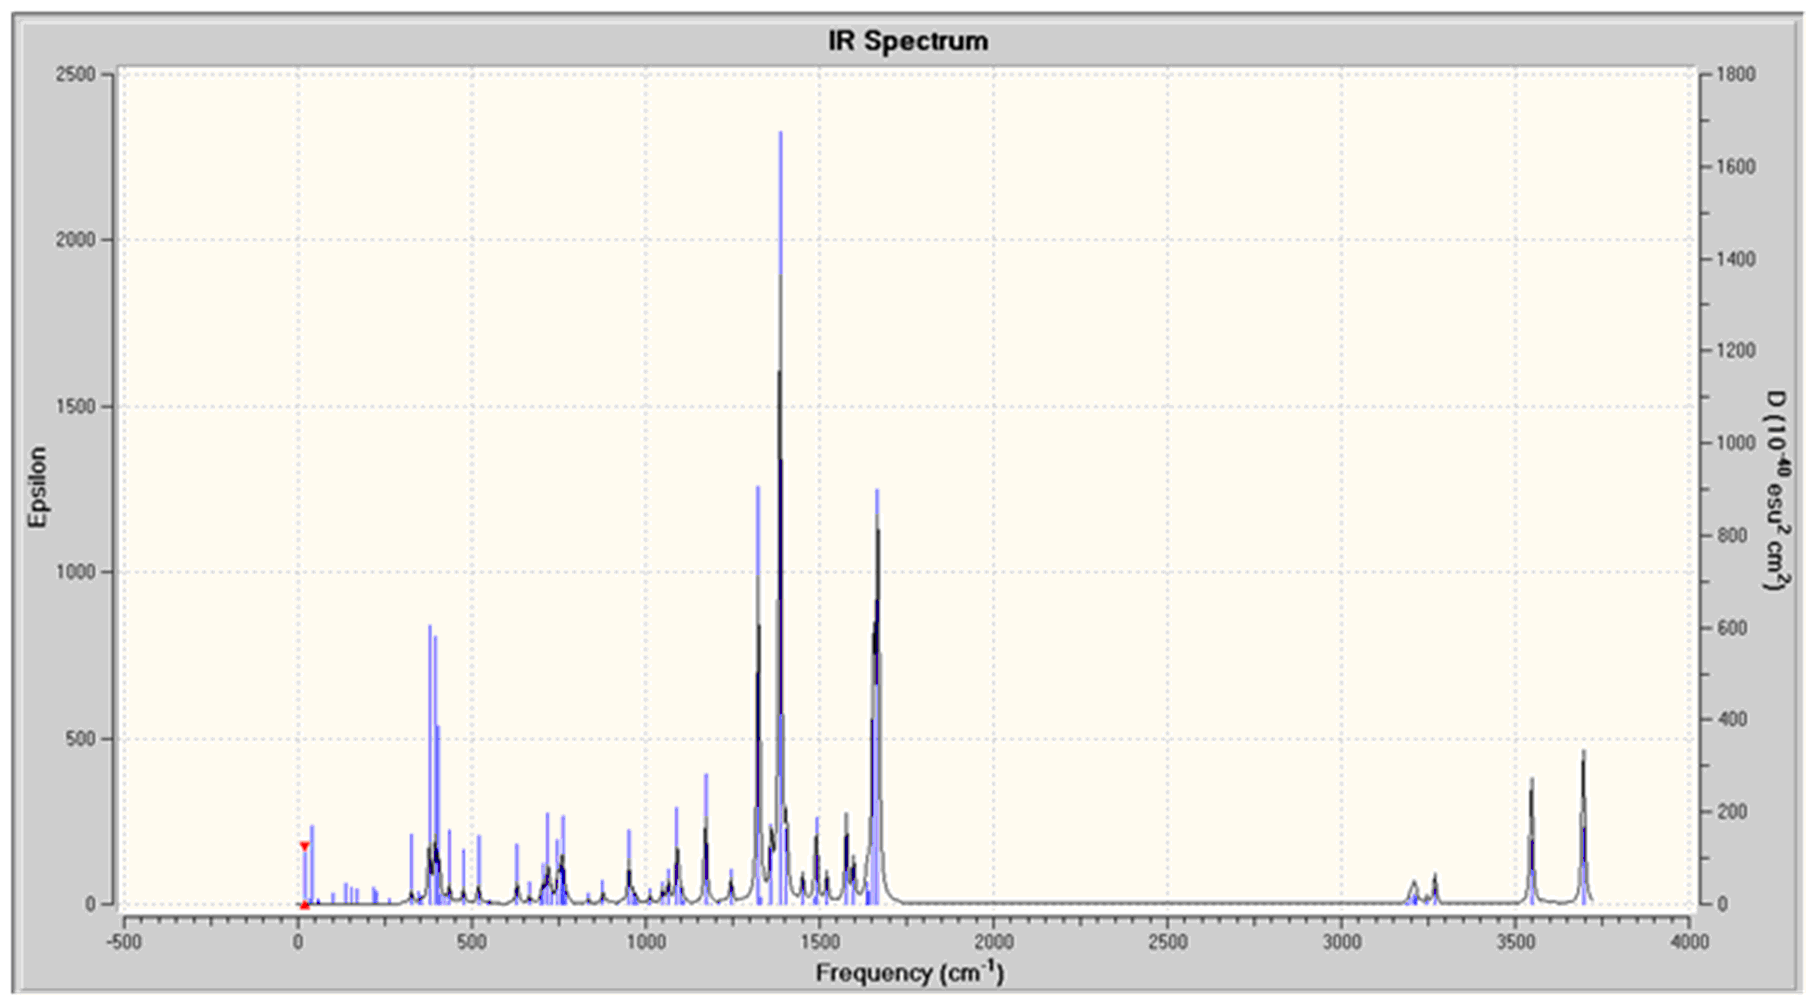Click the 2500 tick label on Epsilon axis
Image resolution: width=1818 pixels, height=1005 pixels.
(75, 74)
